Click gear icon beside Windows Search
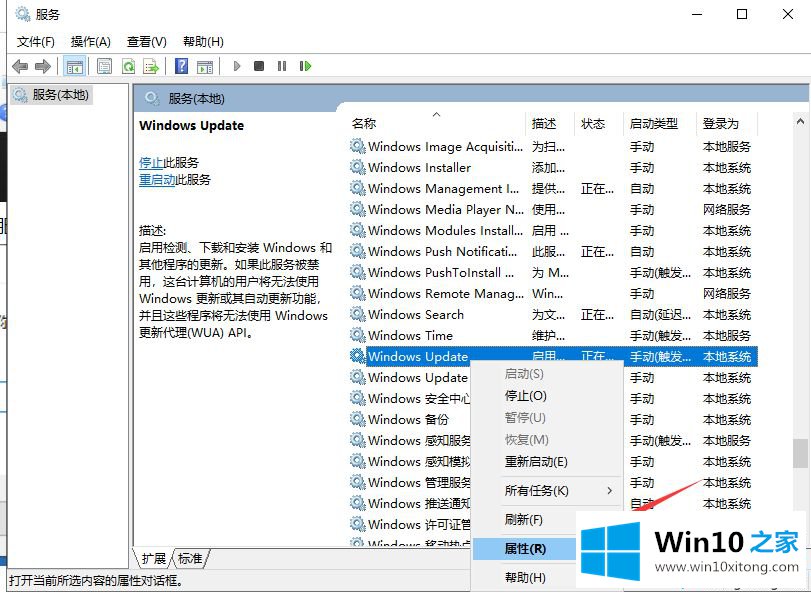This screenshot has width=811, height=593. click(357, 314)
